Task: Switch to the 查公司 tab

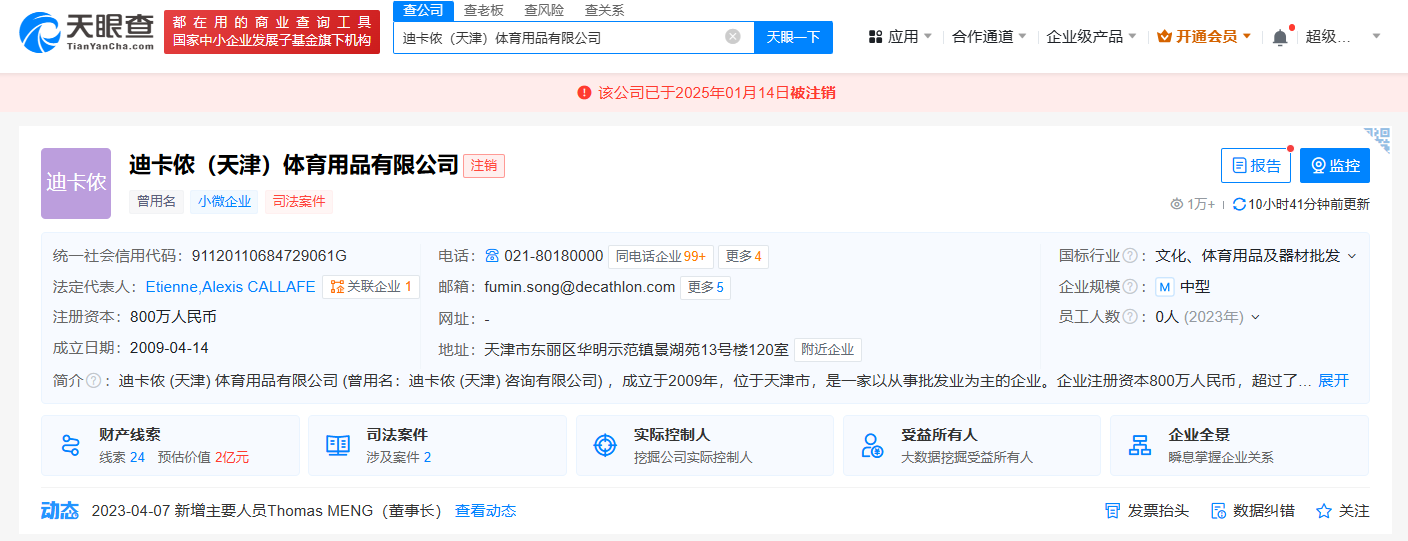Action: click(x=423, y=10)
